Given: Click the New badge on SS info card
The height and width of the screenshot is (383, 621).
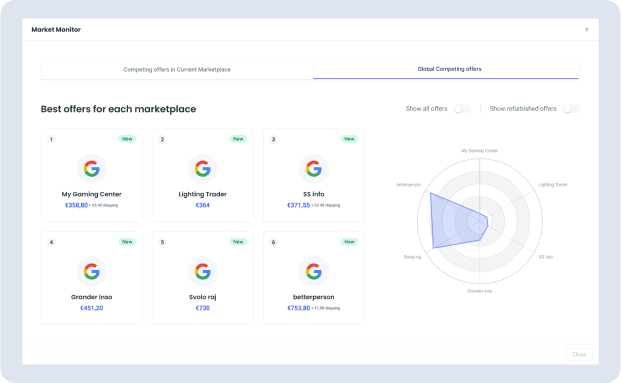Looking at the screenshot, I should pos(349,139).
